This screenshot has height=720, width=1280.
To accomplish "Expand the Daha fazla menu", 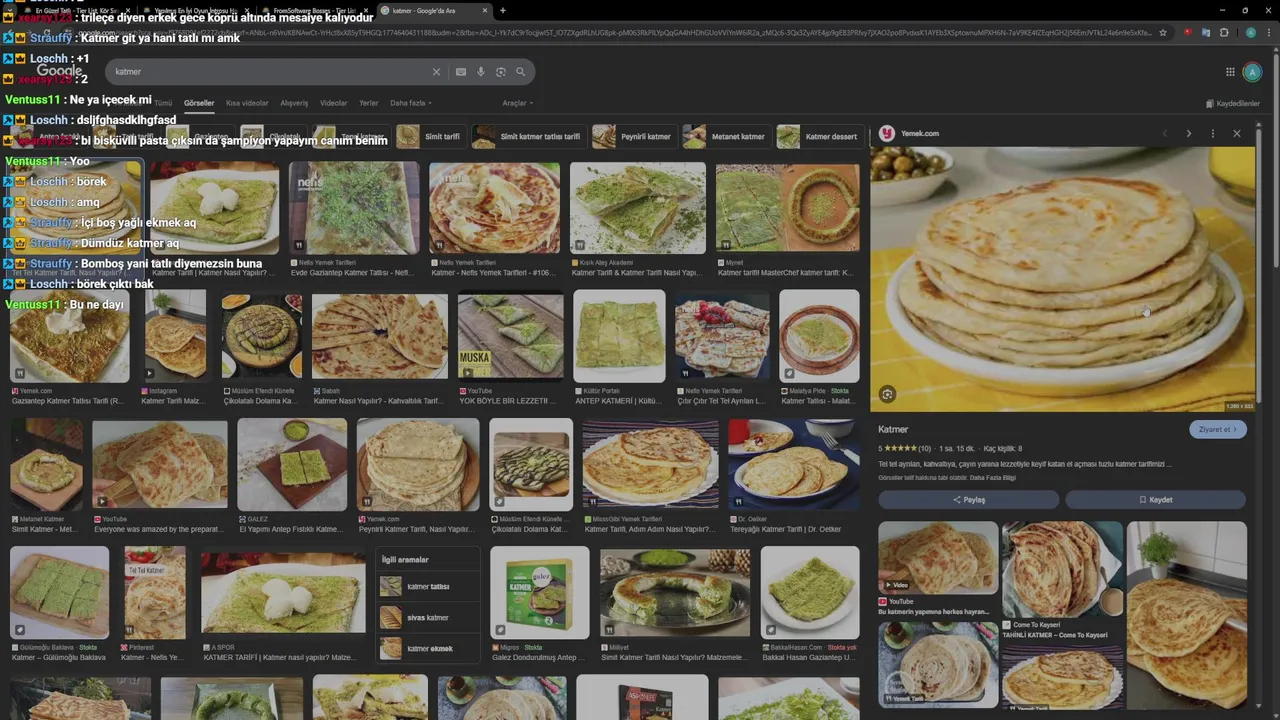I will [x=410, y=103].
